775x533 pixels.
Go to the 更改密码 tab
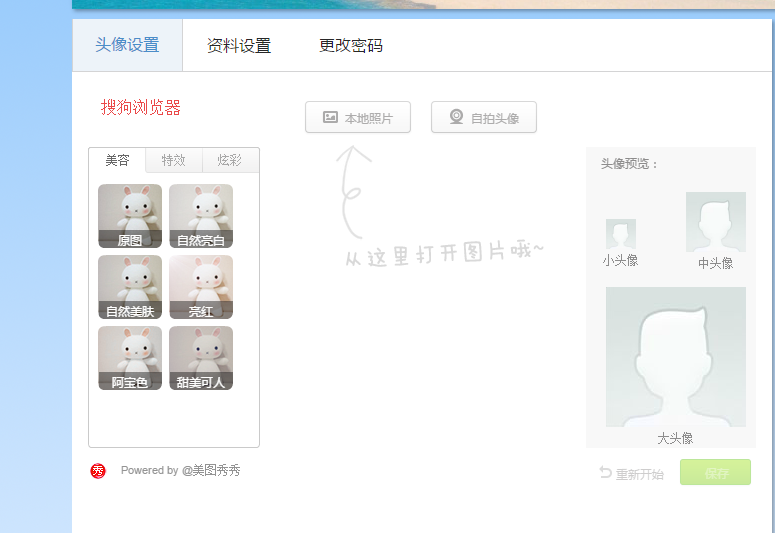351,45
